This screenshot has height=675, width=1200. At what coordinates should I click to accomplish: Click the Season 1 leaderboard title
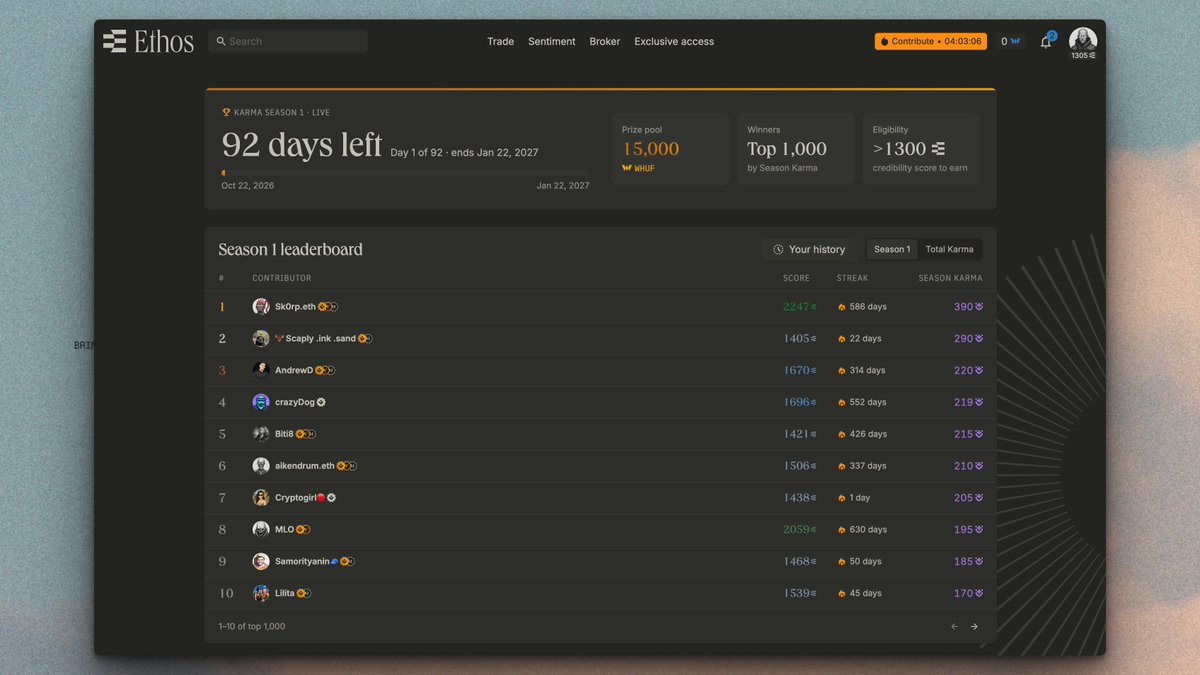[291, 250]
